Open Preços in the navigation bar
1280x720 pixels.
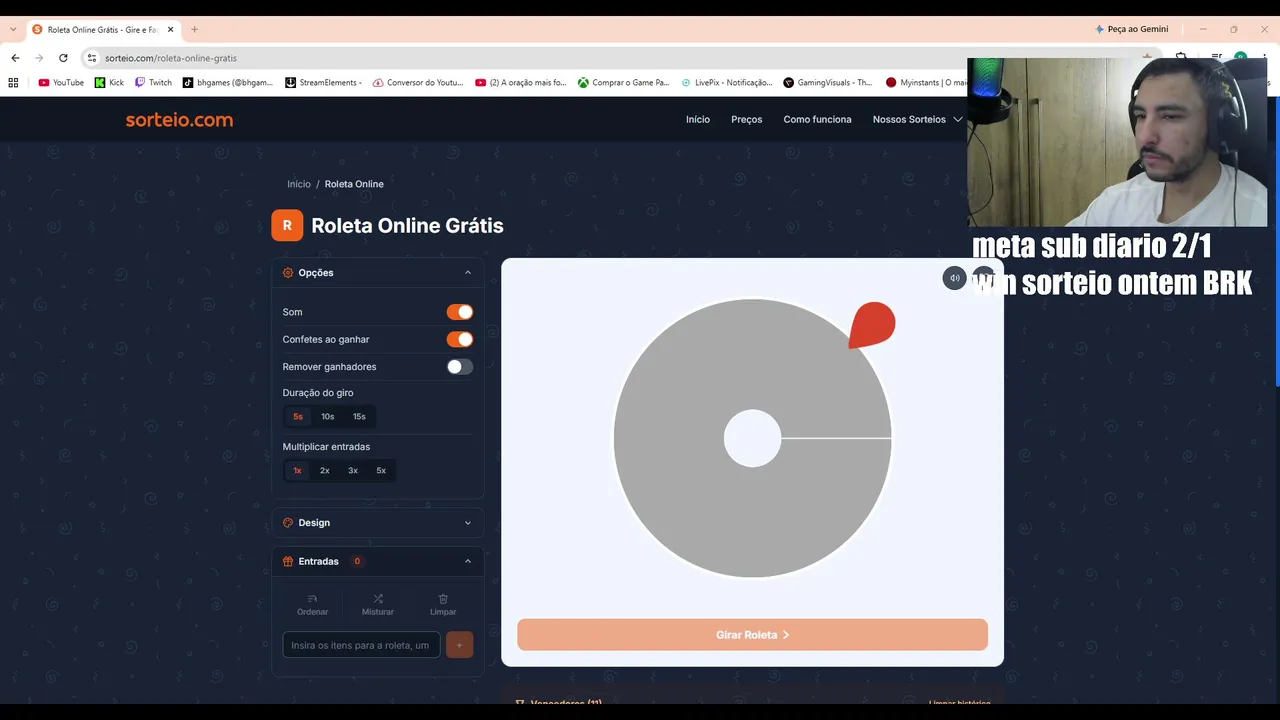click(747, 120)
